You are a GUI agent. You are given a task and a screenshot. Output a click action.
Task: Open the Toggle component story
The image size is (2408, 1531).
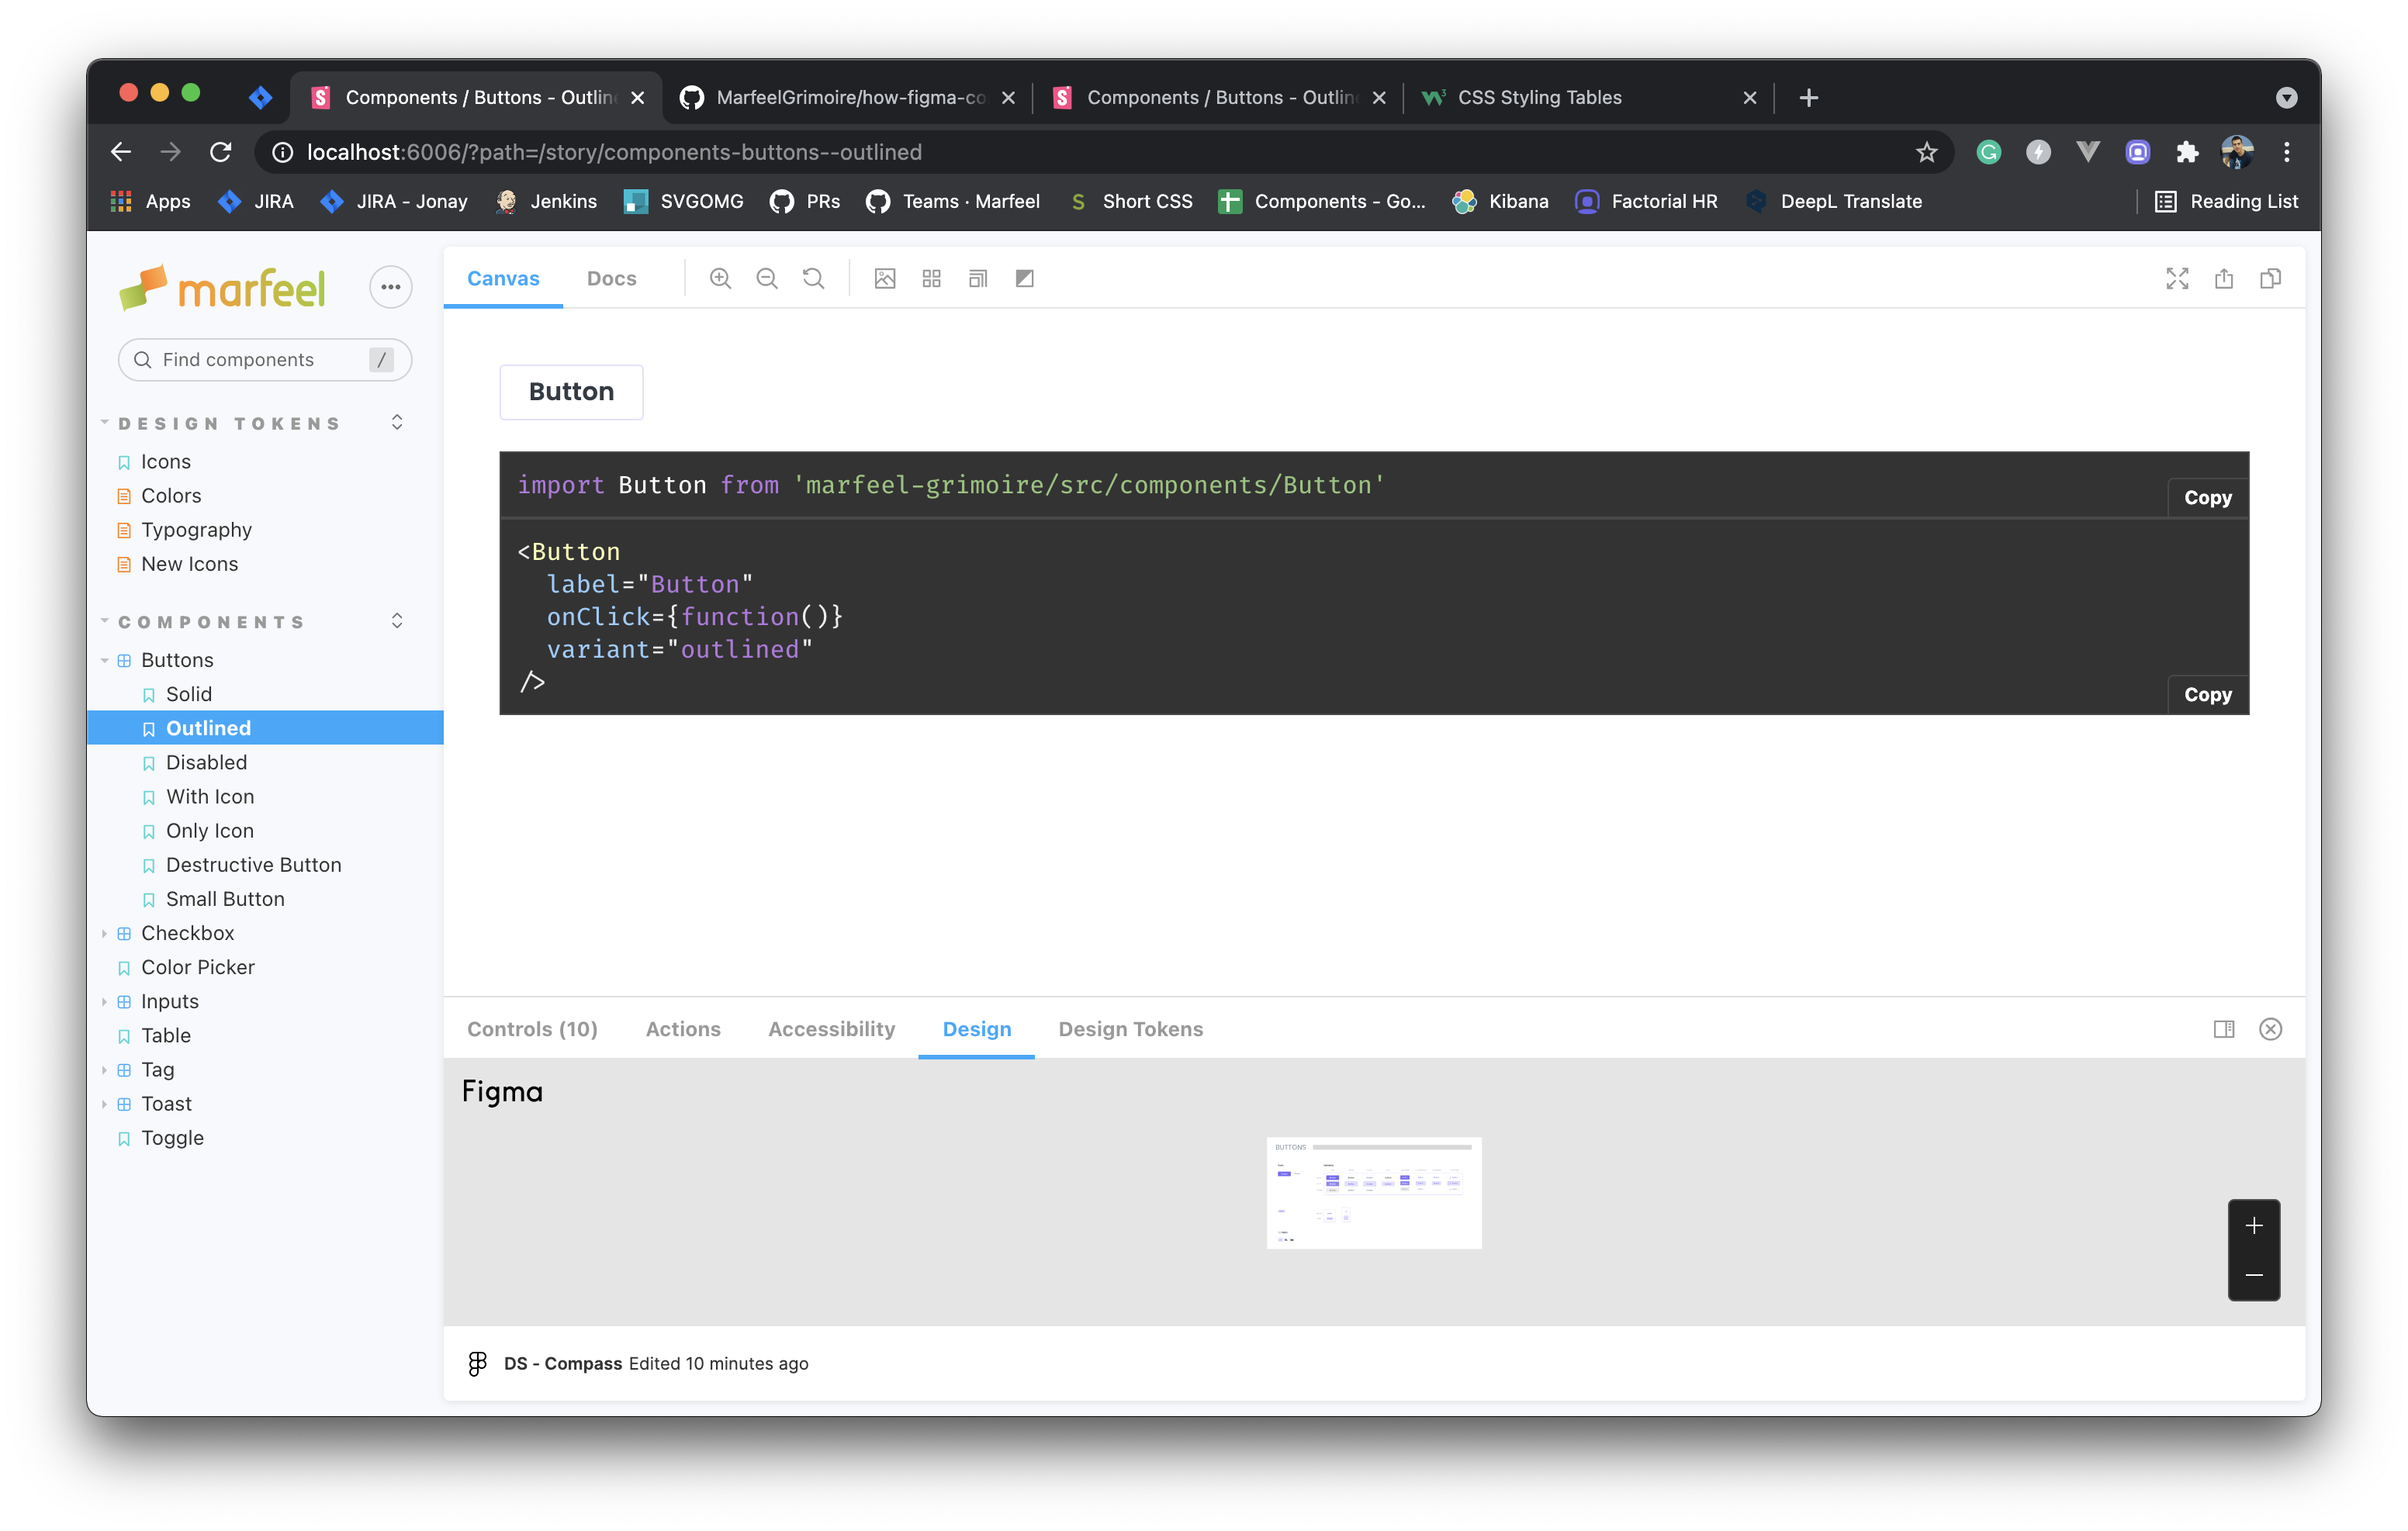(x=172, y=1138)
